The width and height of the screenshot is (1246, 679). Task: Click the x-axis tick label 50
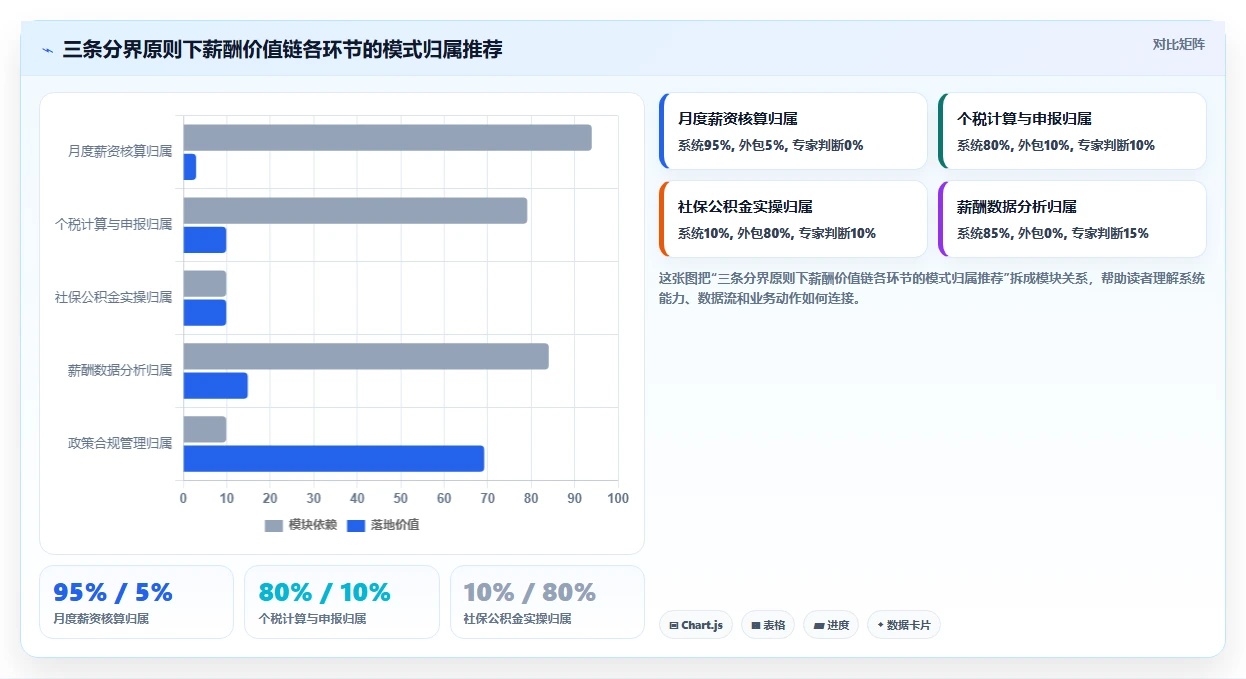(401, 498)
